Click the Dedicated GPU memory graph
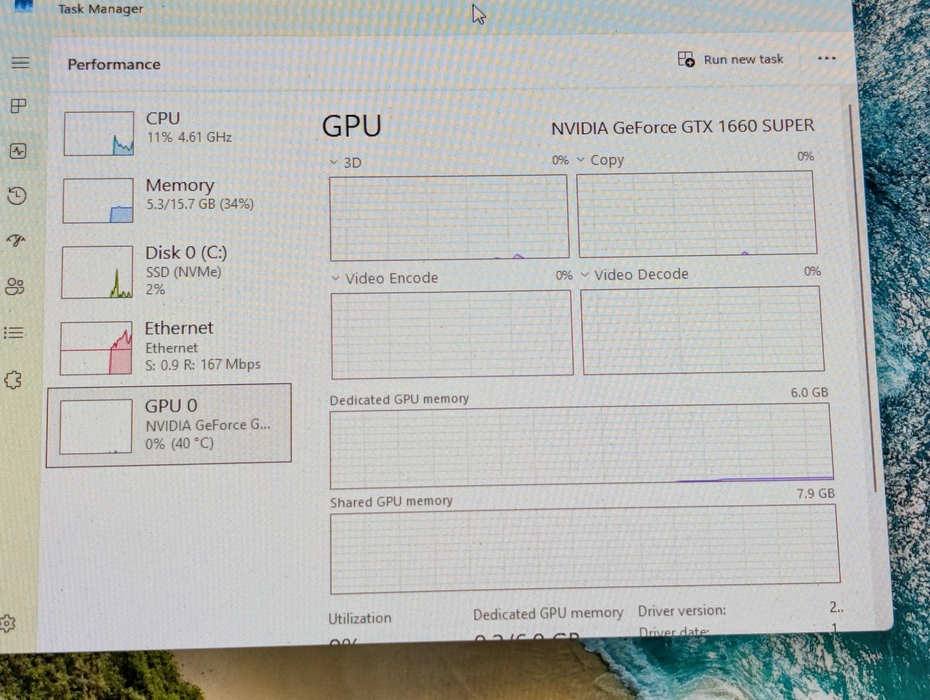Image resolution: width=930 pixels, height=700 pixels. (x=581, y=446)
